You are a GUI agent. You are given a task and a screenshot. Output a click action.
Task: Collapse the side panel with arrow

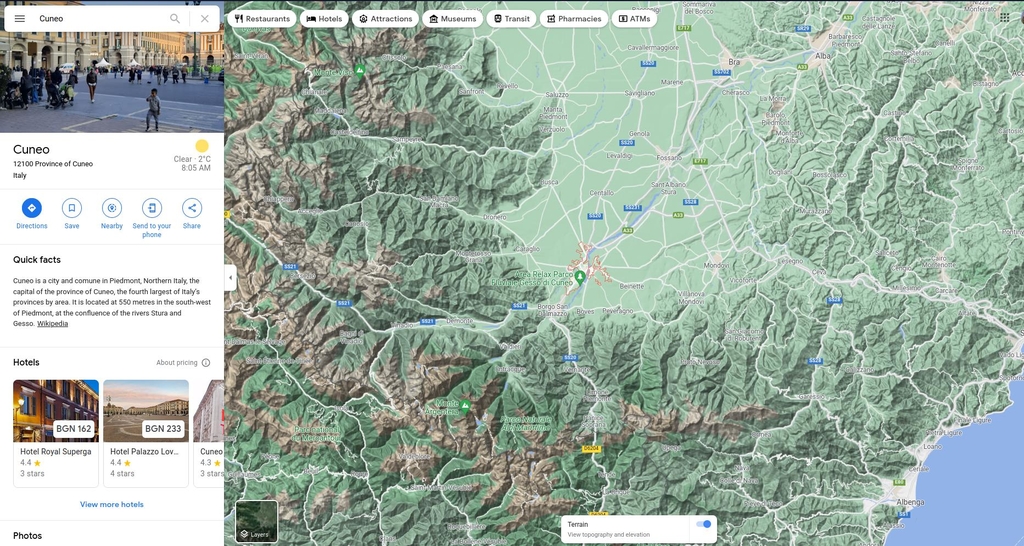point(230,277)
